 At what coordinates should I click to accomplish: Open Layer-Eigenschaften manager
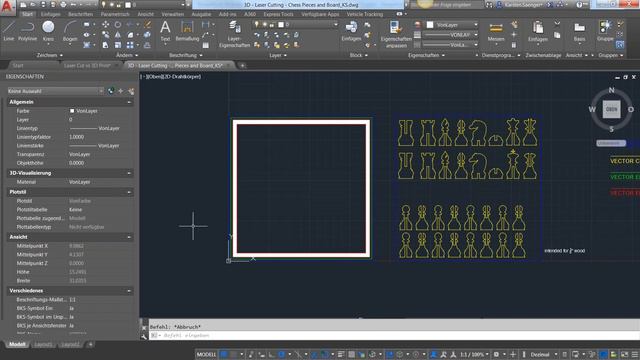(234, 34)
